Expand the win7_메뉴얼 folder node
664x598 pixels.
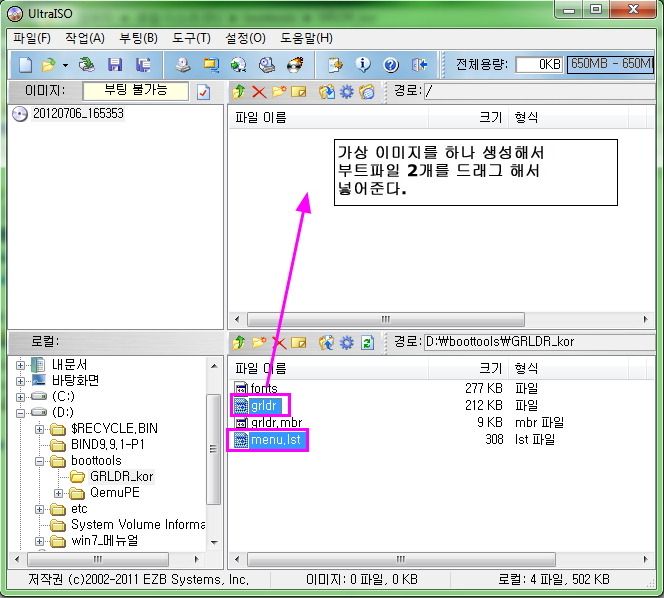[39, 541]
